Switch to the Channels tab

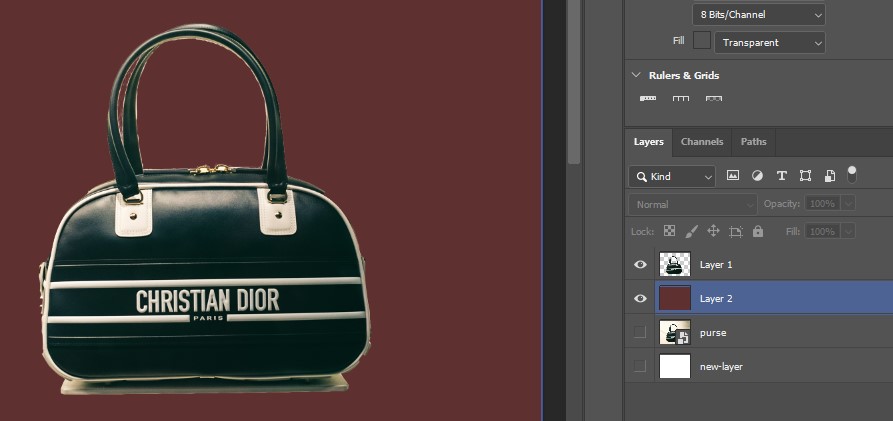coord(702,142)
